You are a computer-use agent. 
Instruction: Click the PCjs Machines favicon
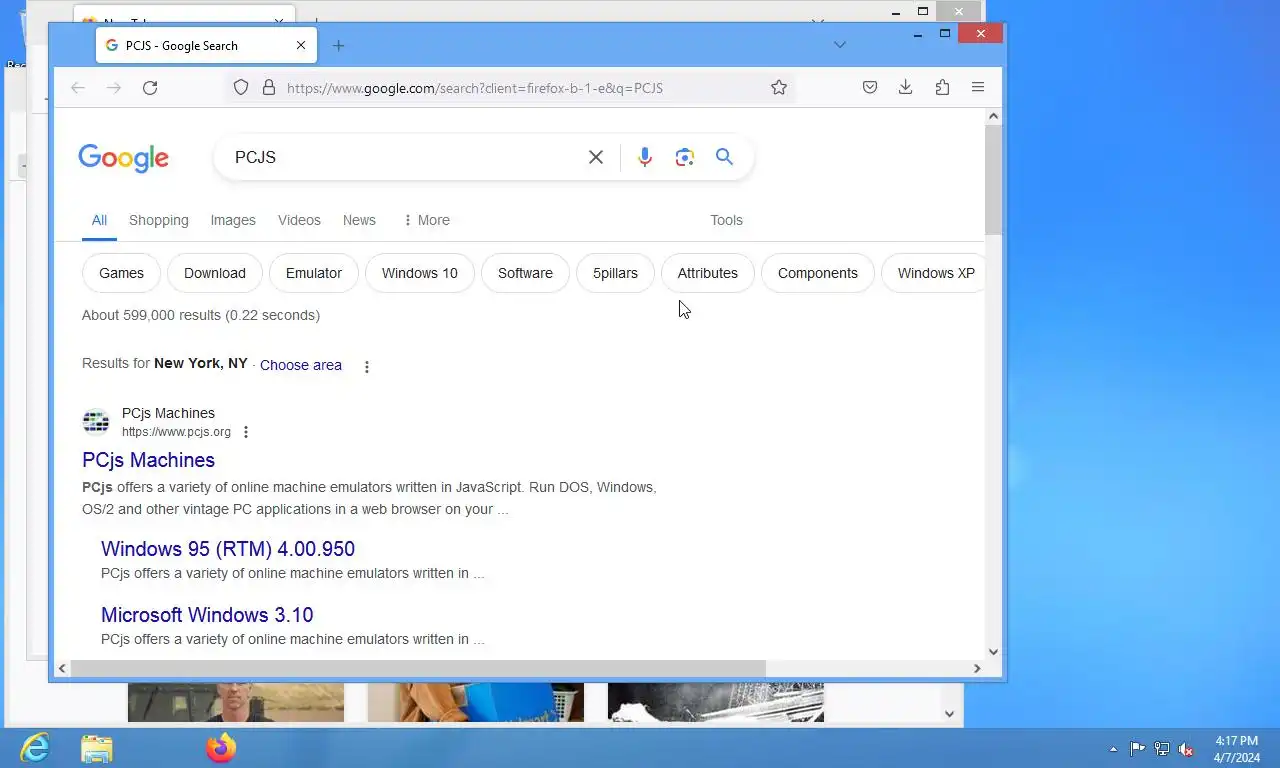(96, 422)
